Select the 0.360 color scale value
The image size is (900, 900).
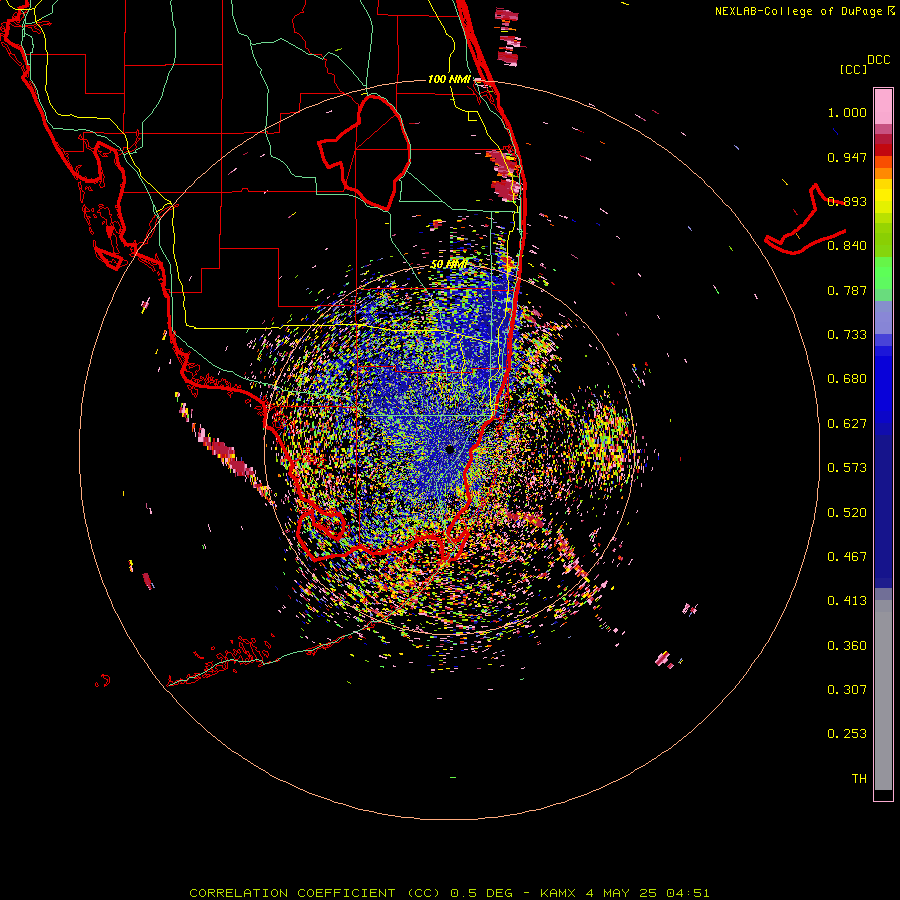click(847, 646)
